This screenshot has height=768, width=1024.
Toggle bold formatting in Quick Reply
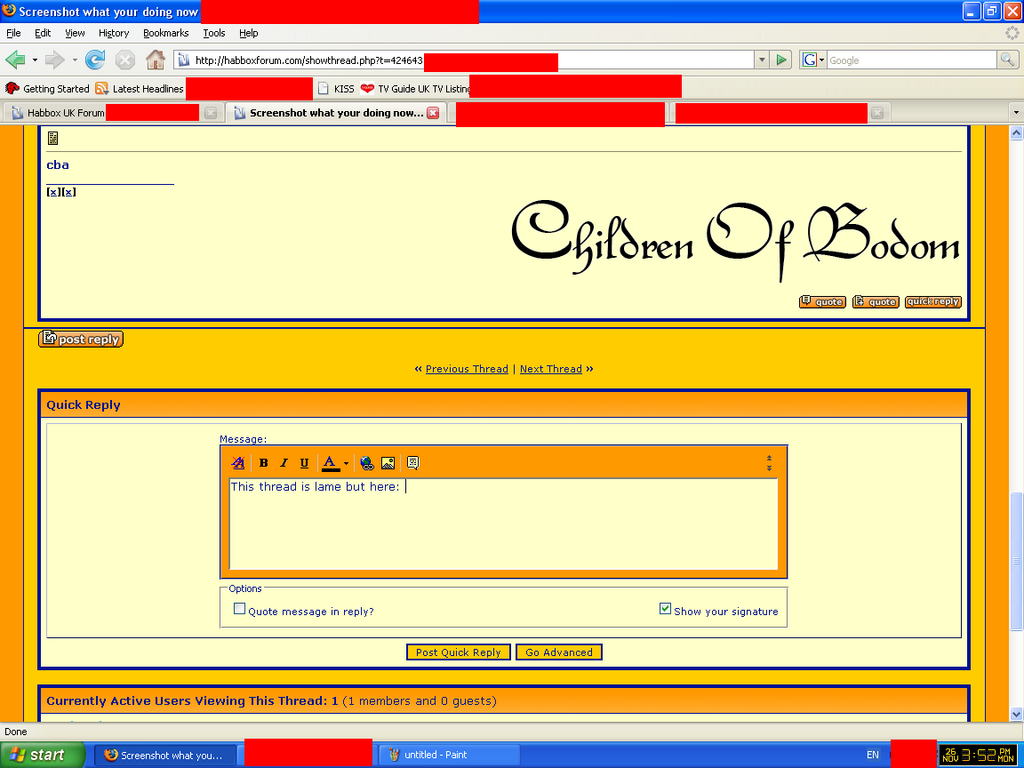coord(263,463)
